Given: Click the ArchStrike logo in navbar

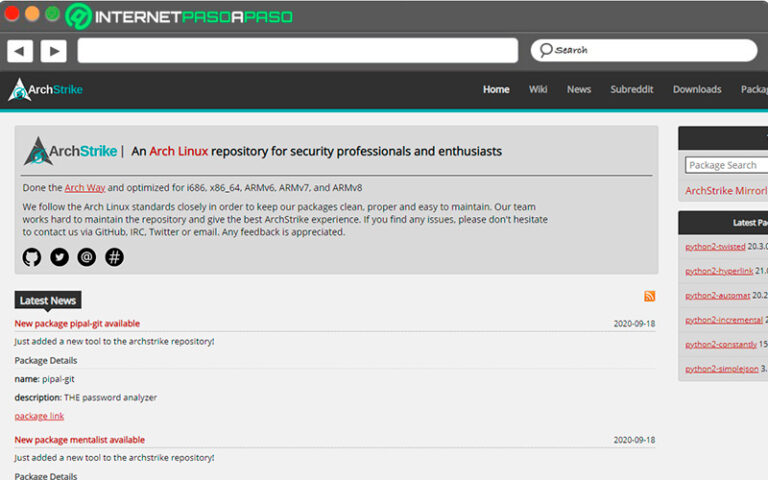Looking at the screenshot, I should point(46,90).
